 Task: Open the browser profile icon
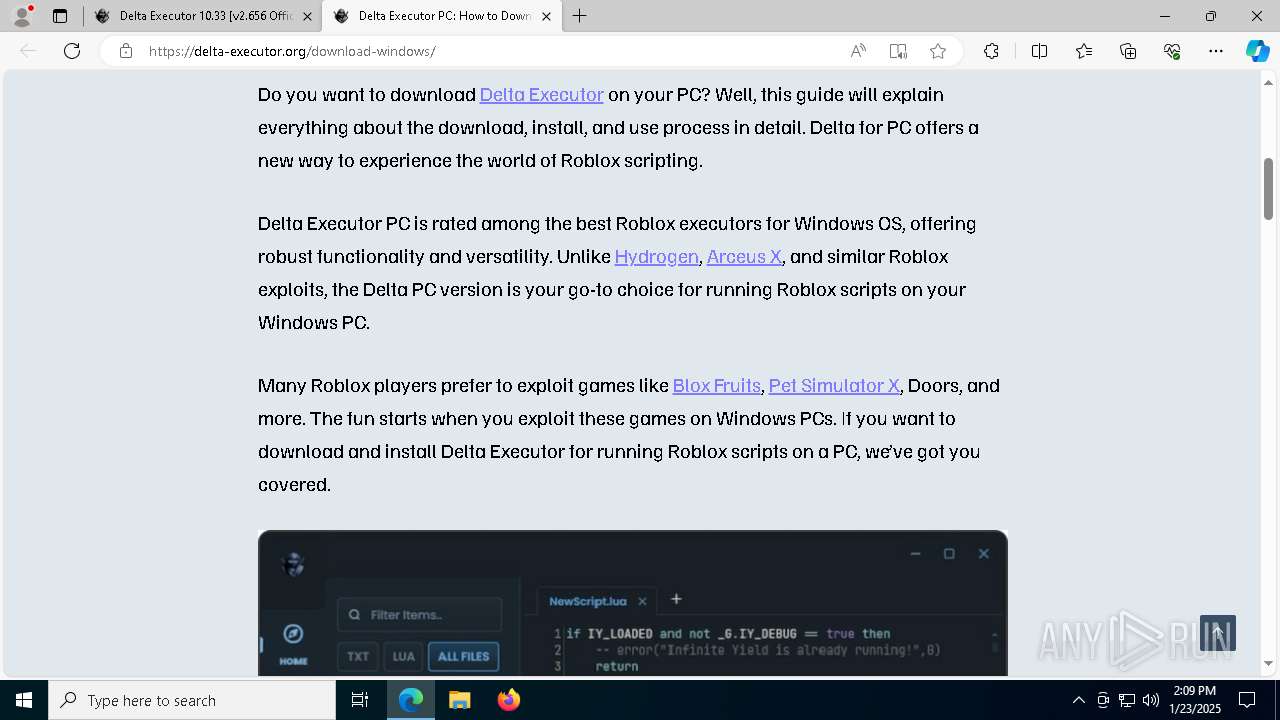pos(21,16)
